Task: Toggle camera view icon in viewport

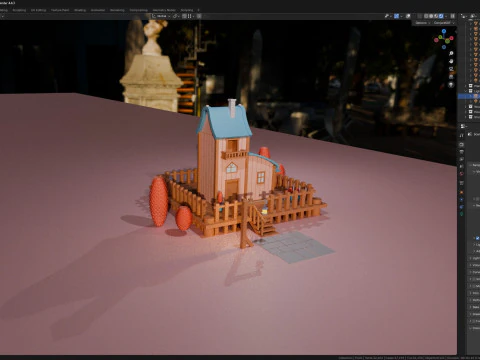Action: (451, 69)
